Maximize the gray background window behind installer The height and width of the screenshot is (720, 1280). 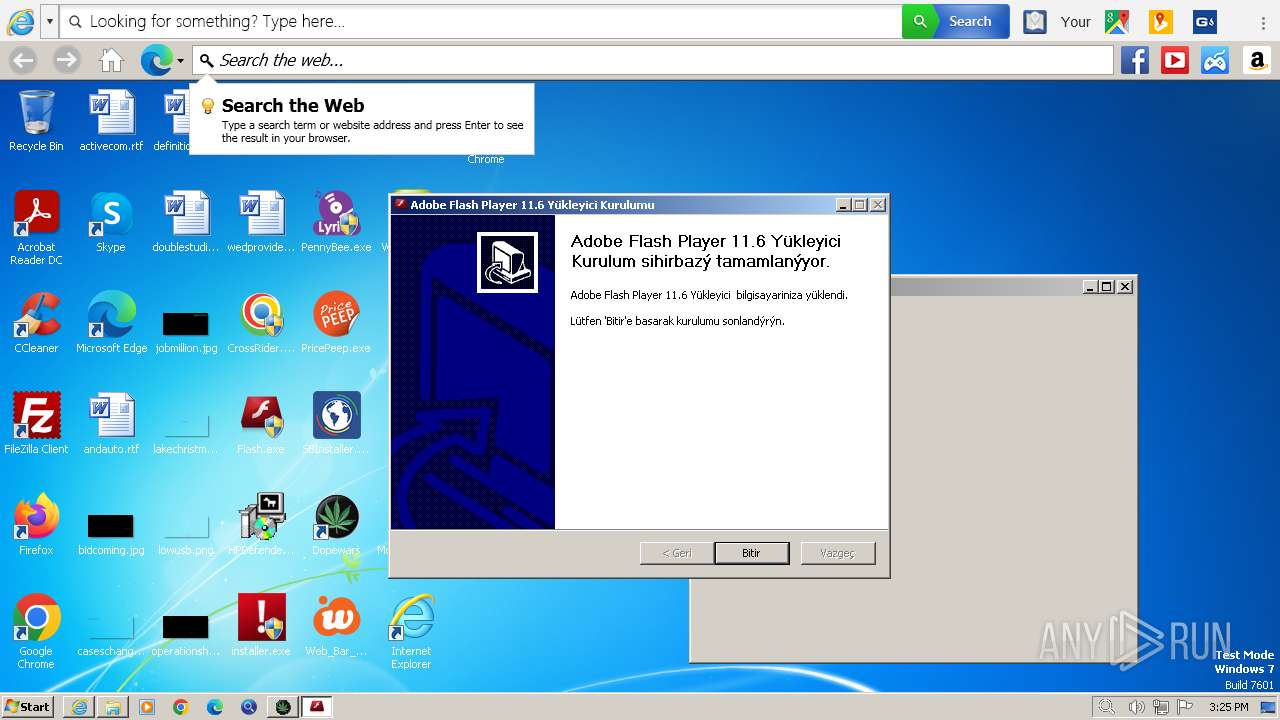point(1106,287)
